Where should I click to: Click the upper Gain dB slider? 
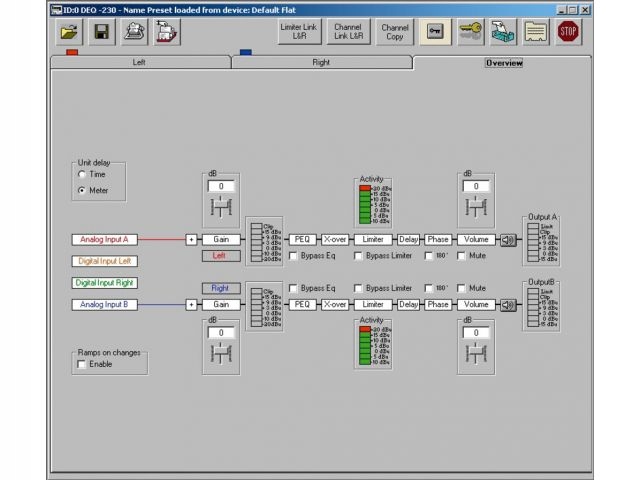(x=221, y=207)
